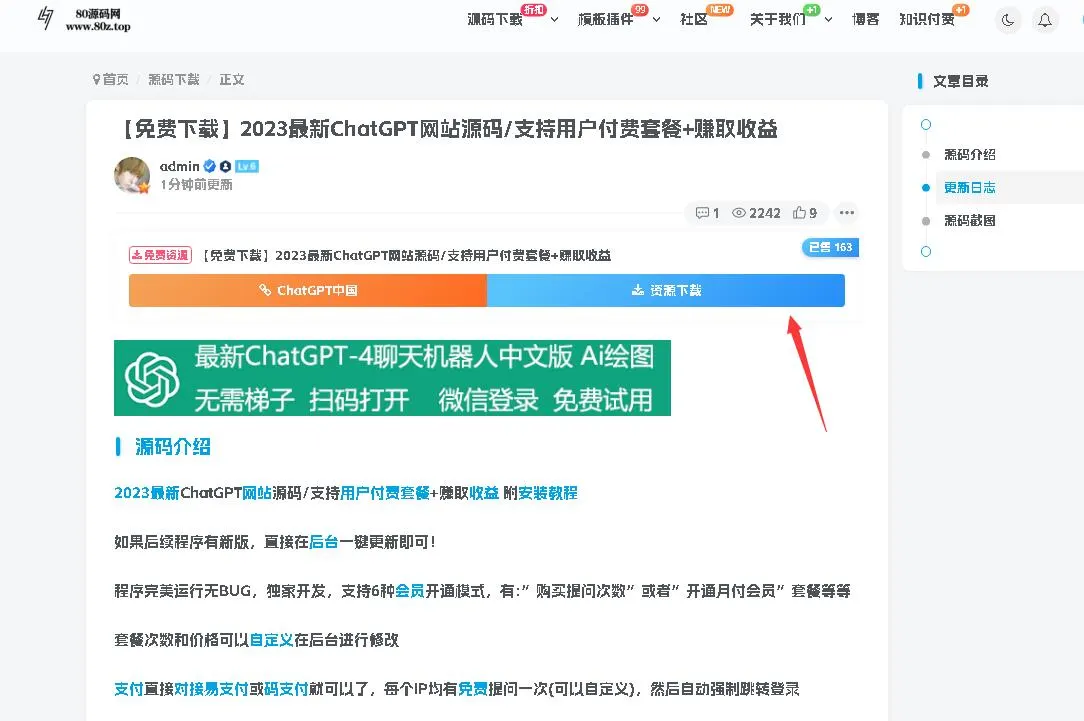Click the article title heading text
The image size is (1084, 721).
(x=449, y=129)
